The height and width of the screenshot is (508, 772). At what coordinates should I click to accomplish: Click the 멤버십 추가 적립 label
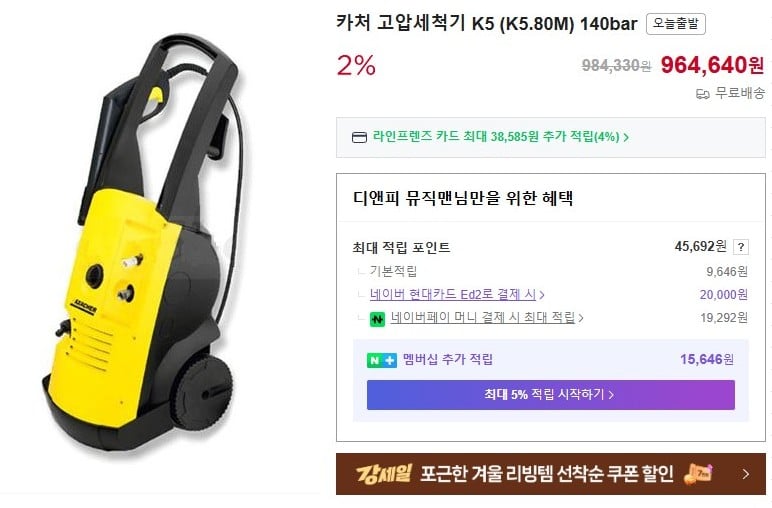[x=448, y=359]
